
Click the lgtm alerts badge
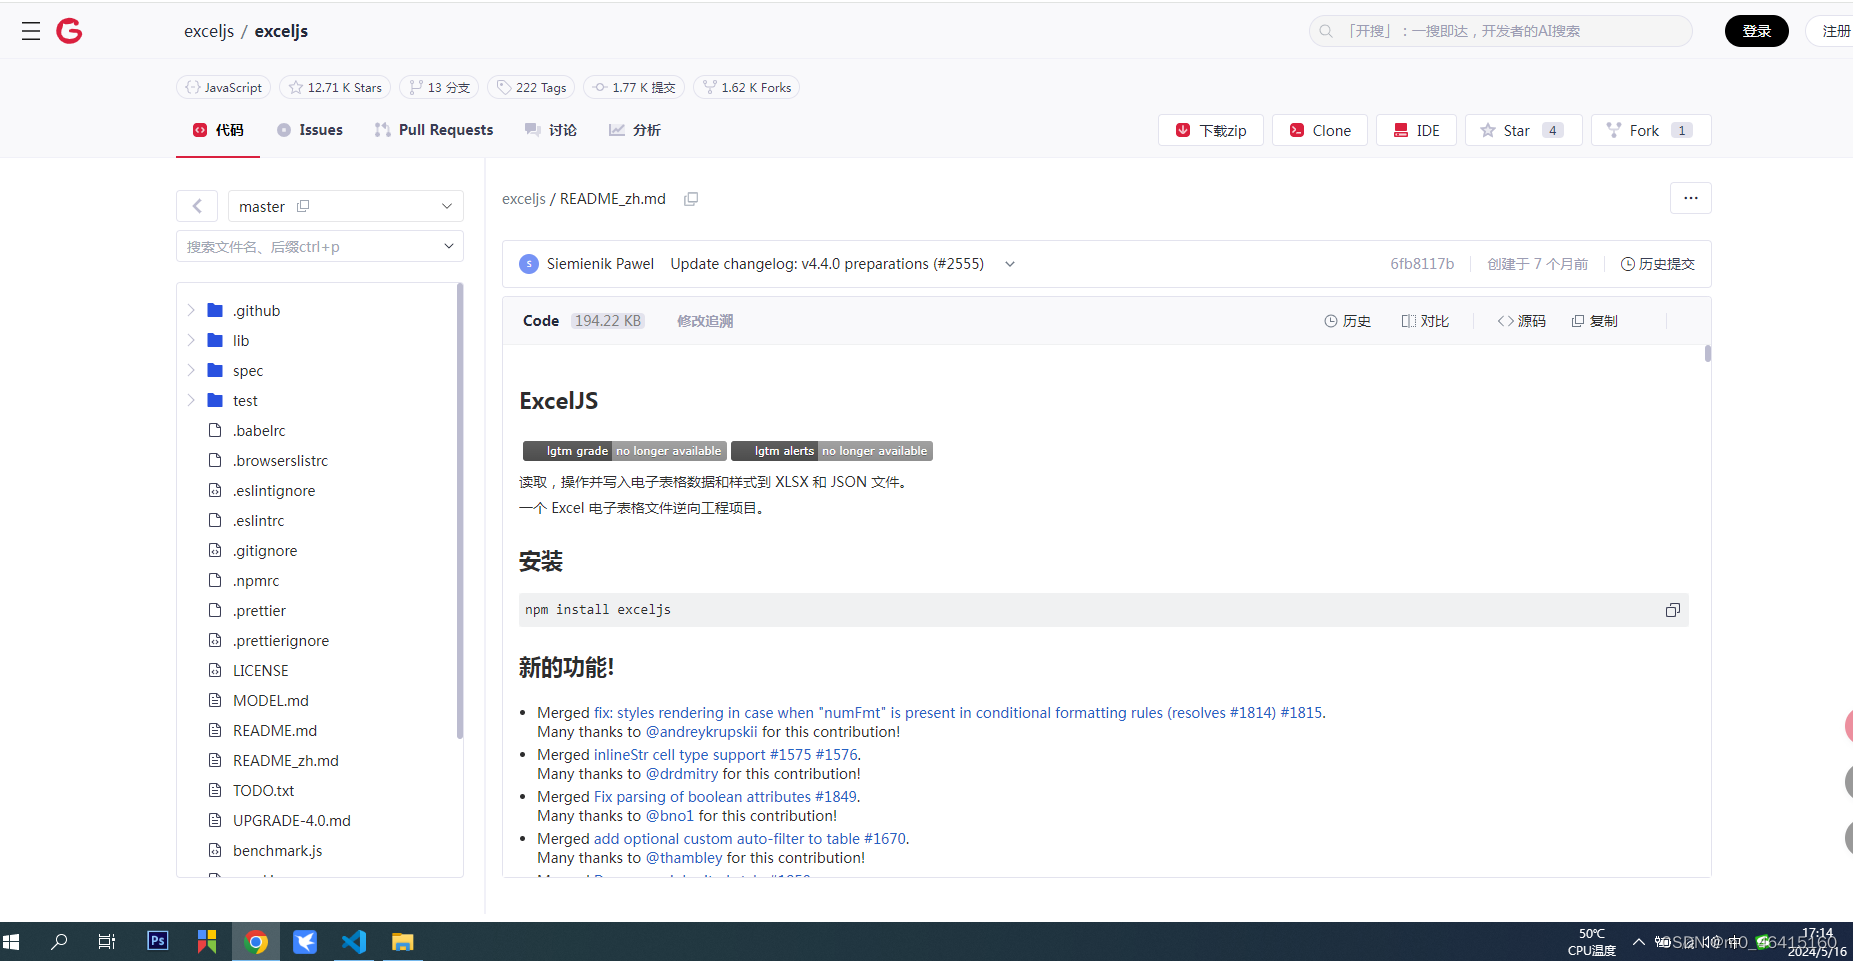point(831,451)
